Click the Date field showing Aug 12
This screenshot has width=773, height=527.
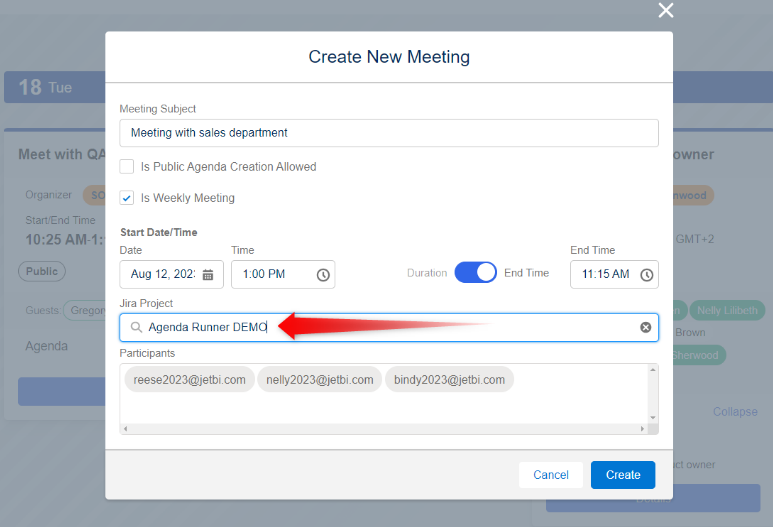pyautogui.click(x=171, y=274)
